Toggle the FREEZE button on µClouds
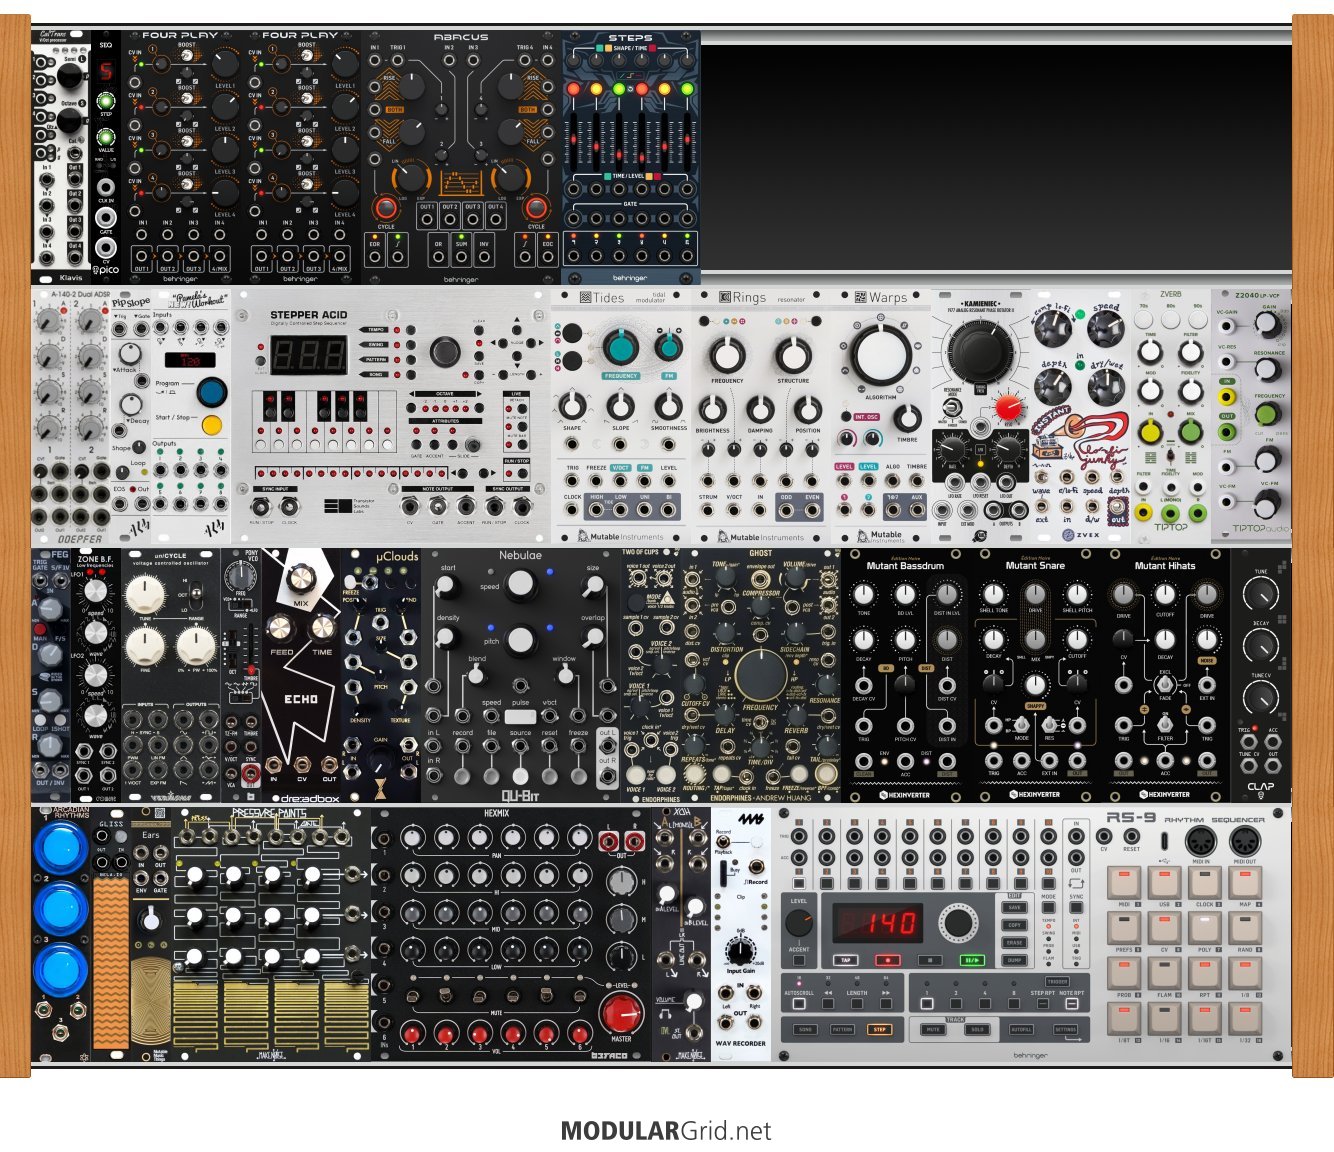Screen dimensions: 1334x1152 tap(352, 580)
